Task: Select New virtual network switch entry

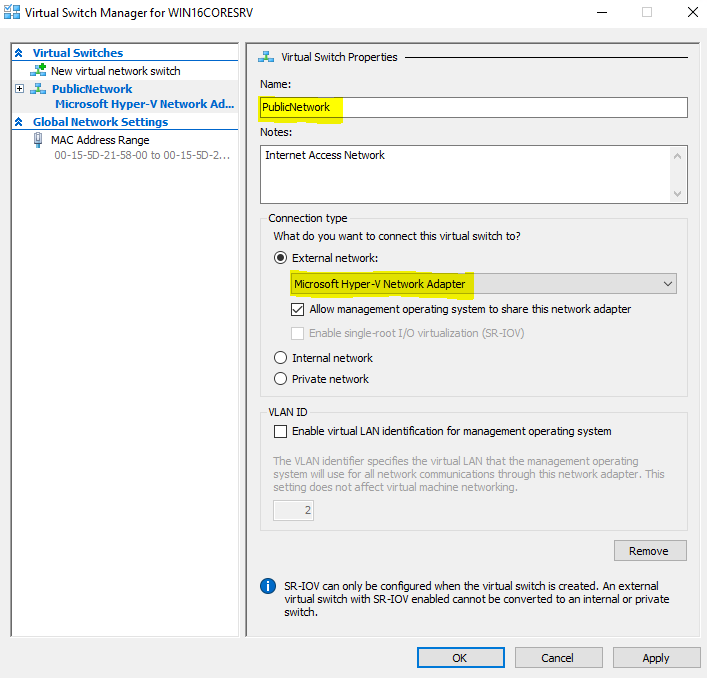Action: pos(115,71)
